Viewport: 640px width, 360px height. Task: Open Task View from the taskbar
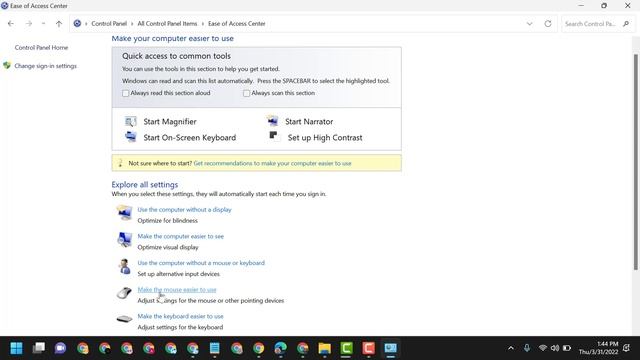tap(39, 348)
